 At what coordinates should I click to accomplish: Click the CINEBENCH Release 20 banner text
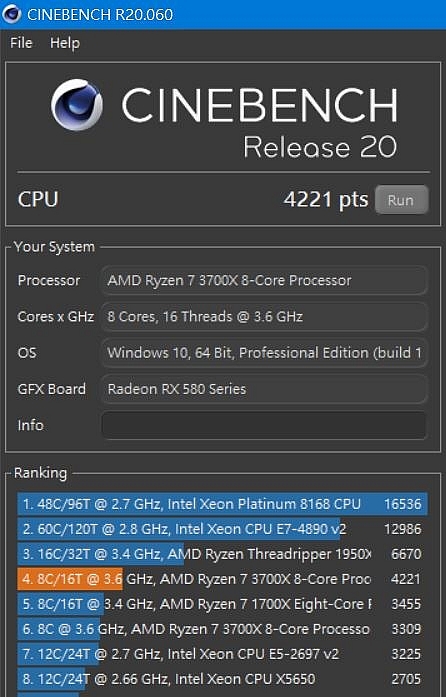click(x=260, y=122)
